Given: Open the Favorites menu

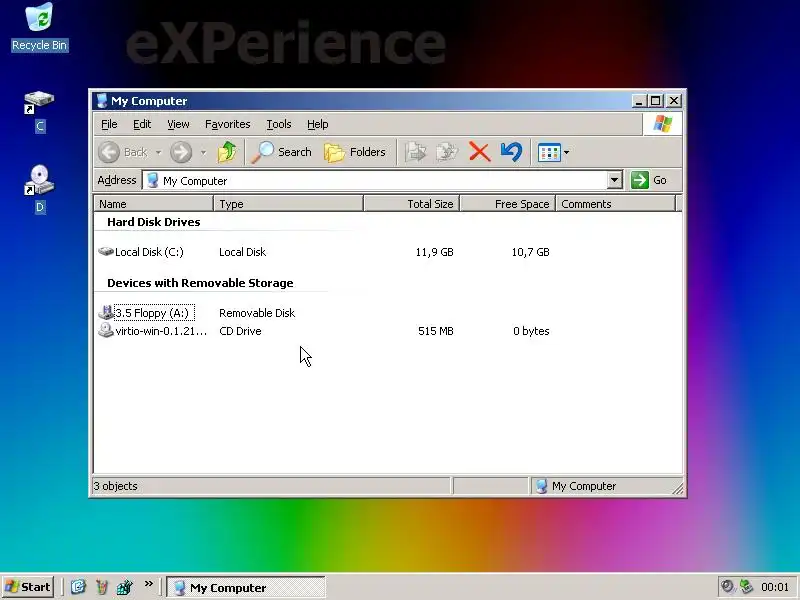Looking at the screenshot, I should point(228,124).
